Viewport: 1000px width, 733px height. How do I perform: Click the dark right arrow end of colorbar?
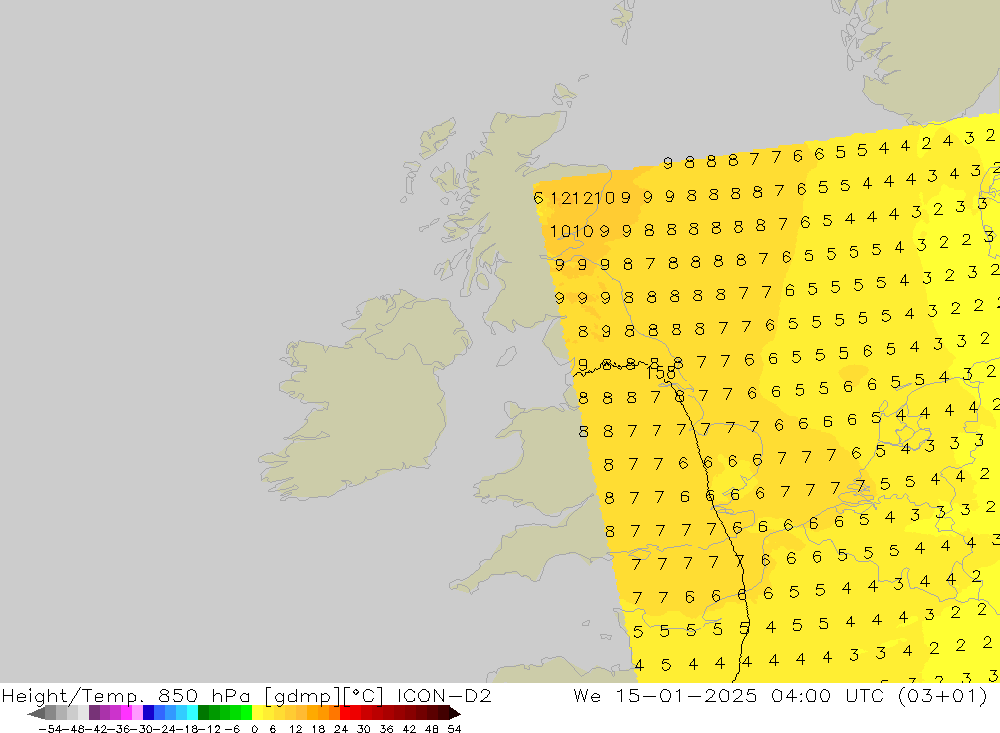tap(455, 713)
